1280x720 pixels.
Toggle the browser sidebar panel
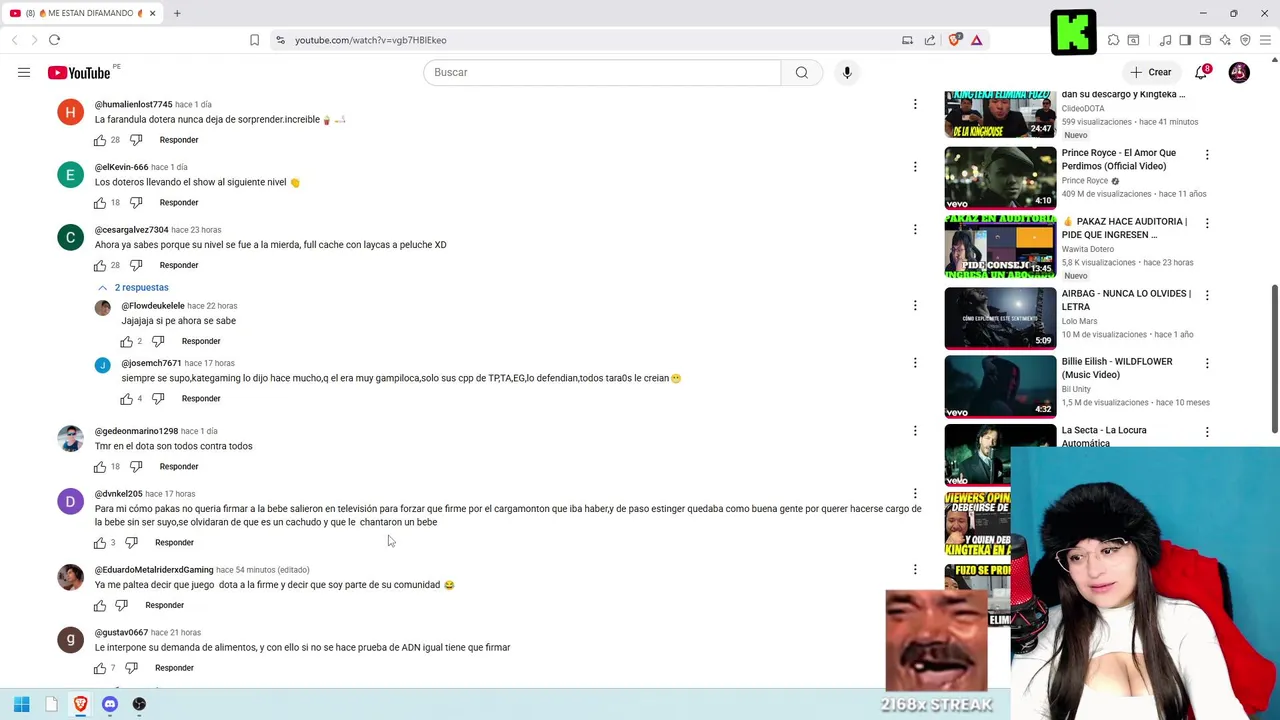coord(1185,40)
